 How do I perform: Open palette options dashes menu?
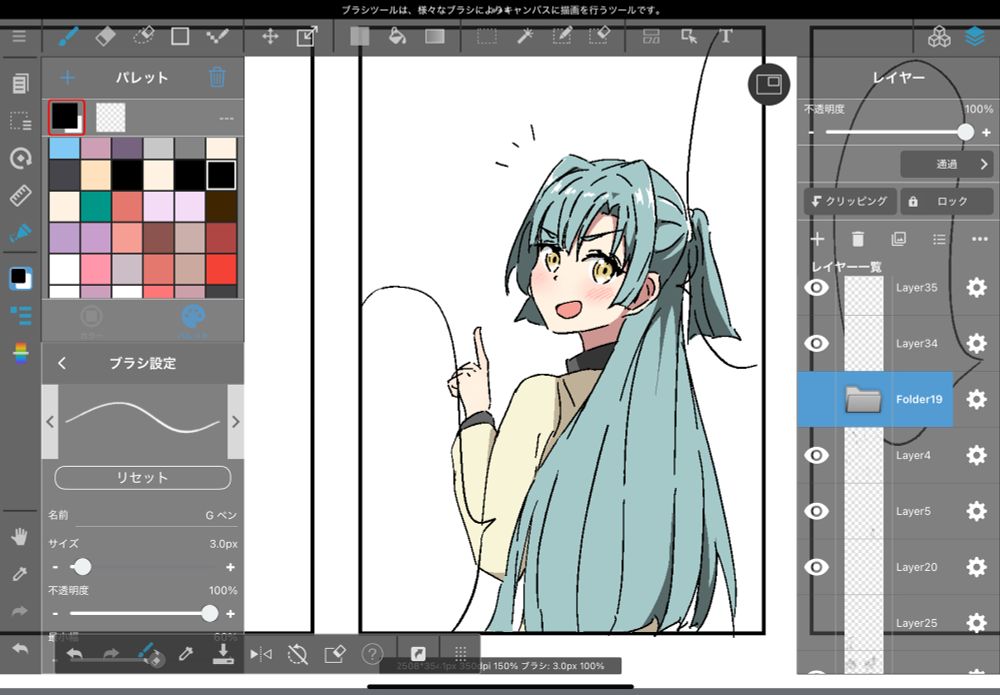coord(226,118)
